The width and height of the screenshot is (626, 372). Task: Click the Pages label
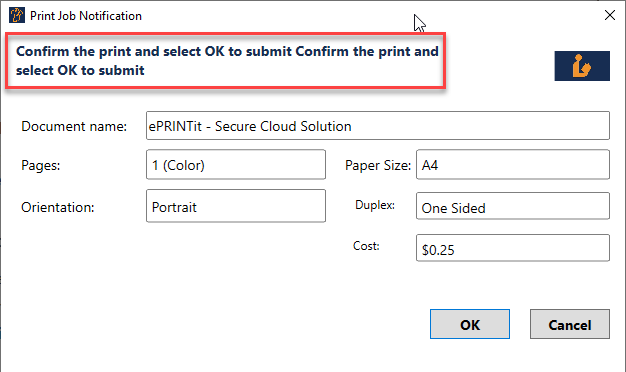click(41, 165)
